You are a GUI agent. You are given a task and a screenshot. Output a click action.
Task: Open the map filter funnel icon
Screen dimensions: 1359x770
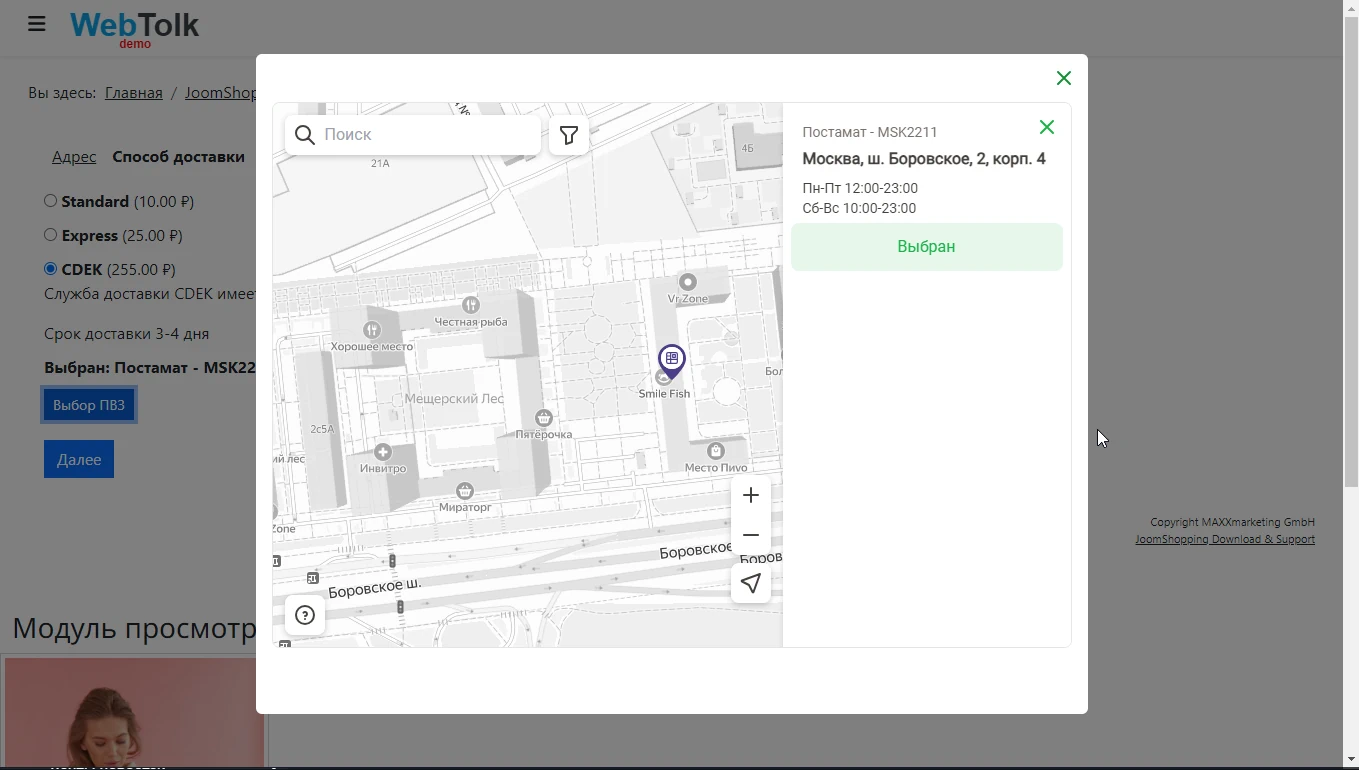569,135
